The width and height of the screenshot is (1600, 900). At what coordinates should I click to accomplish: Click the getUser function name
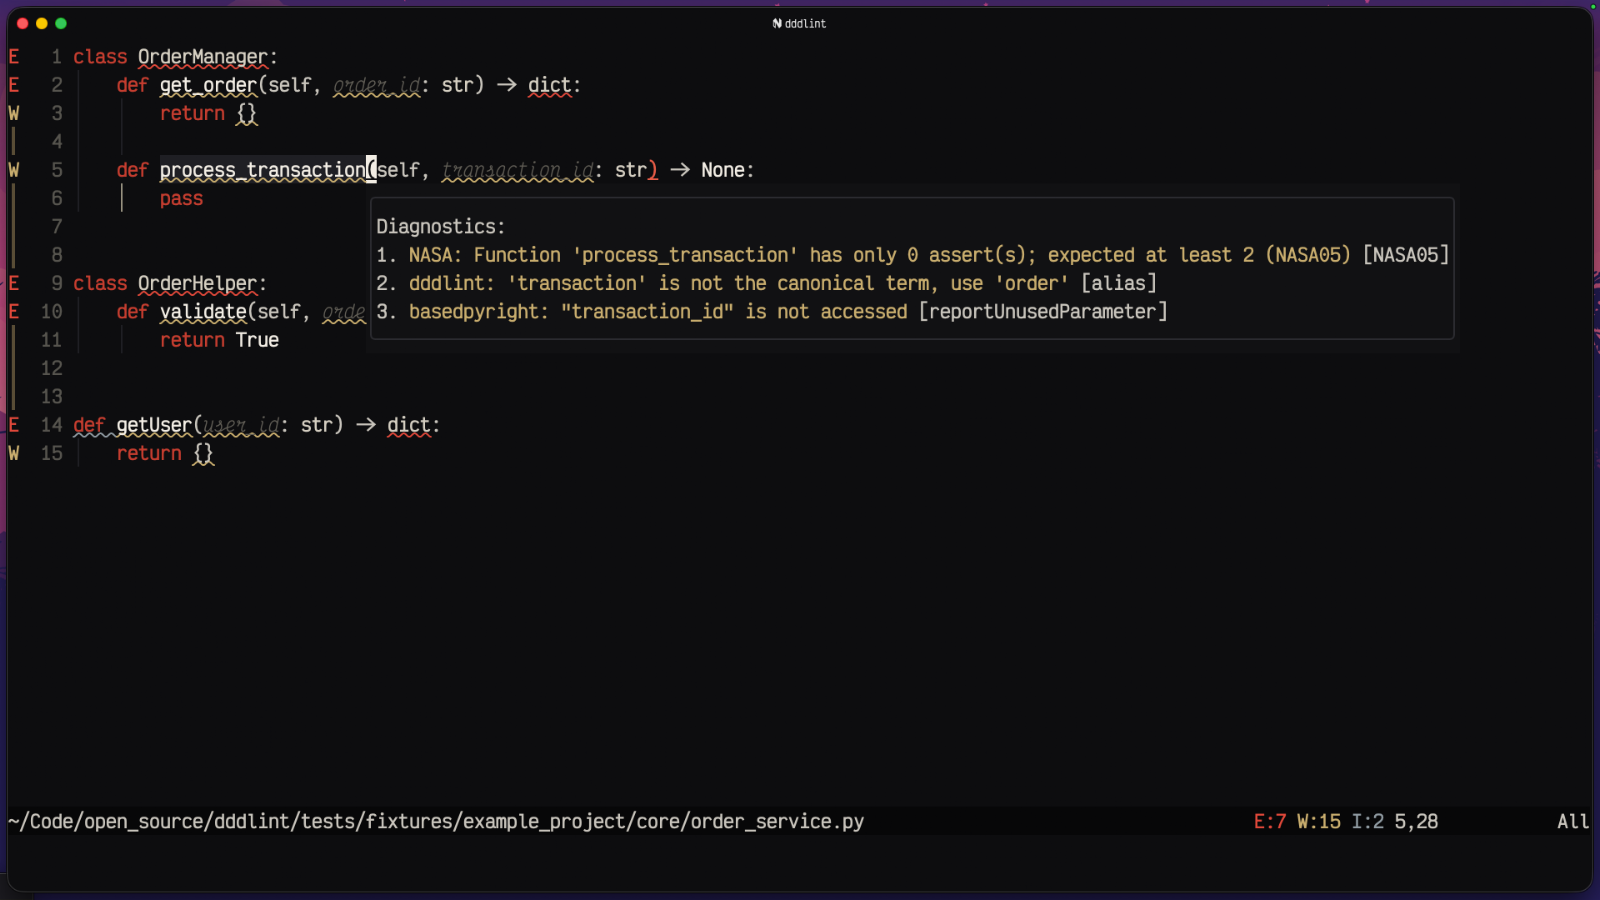pyautogui.click(x=154, y=425)
